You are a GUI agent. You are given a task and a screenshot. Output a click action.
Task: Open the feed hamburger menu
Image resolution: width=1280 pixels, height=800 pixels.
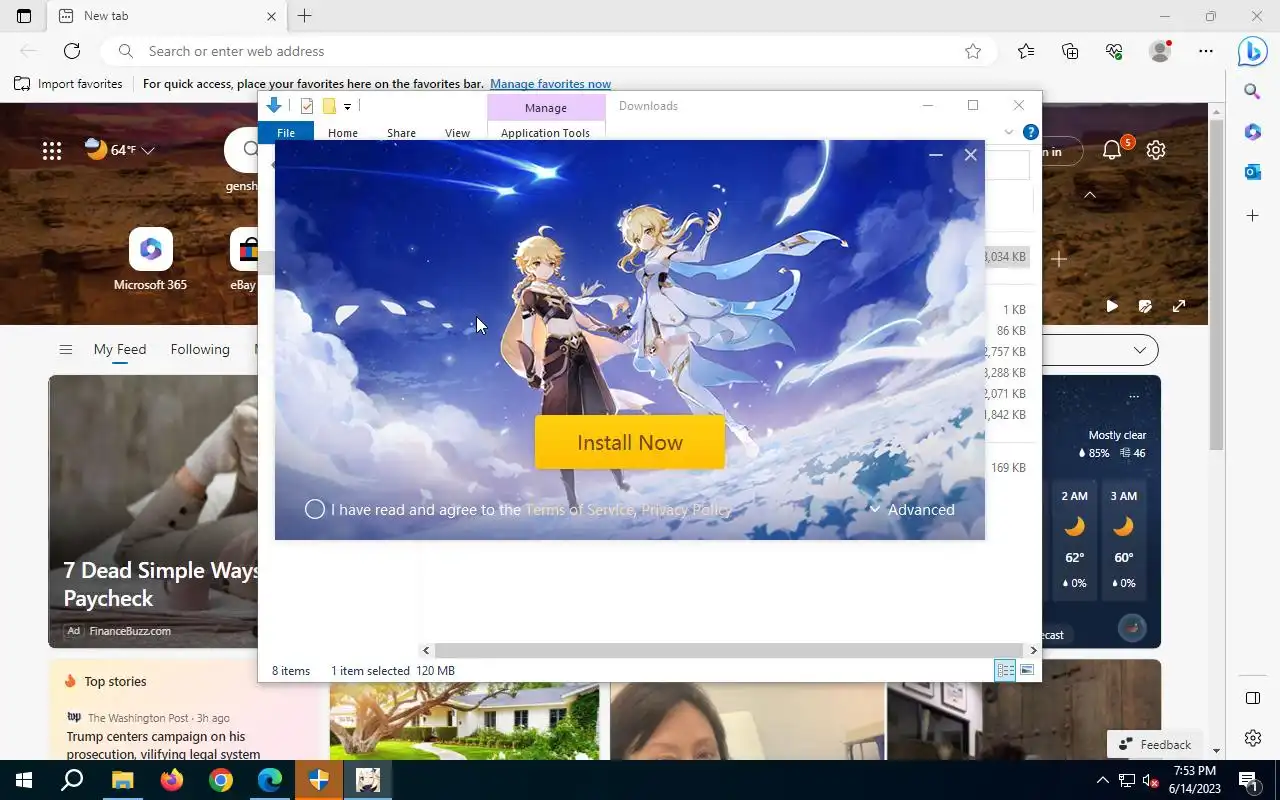click(66, 349)
